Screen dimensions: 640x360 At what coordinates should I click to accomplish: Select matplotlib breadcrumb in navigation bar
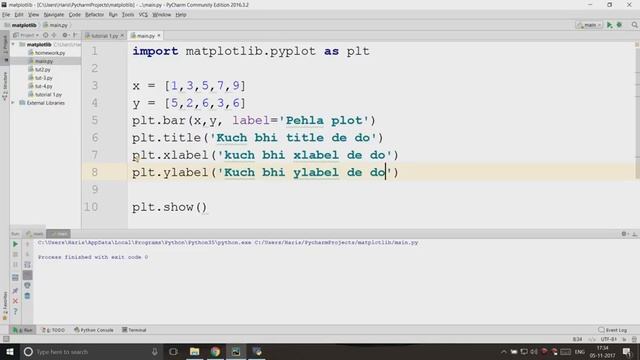point(20,25)
